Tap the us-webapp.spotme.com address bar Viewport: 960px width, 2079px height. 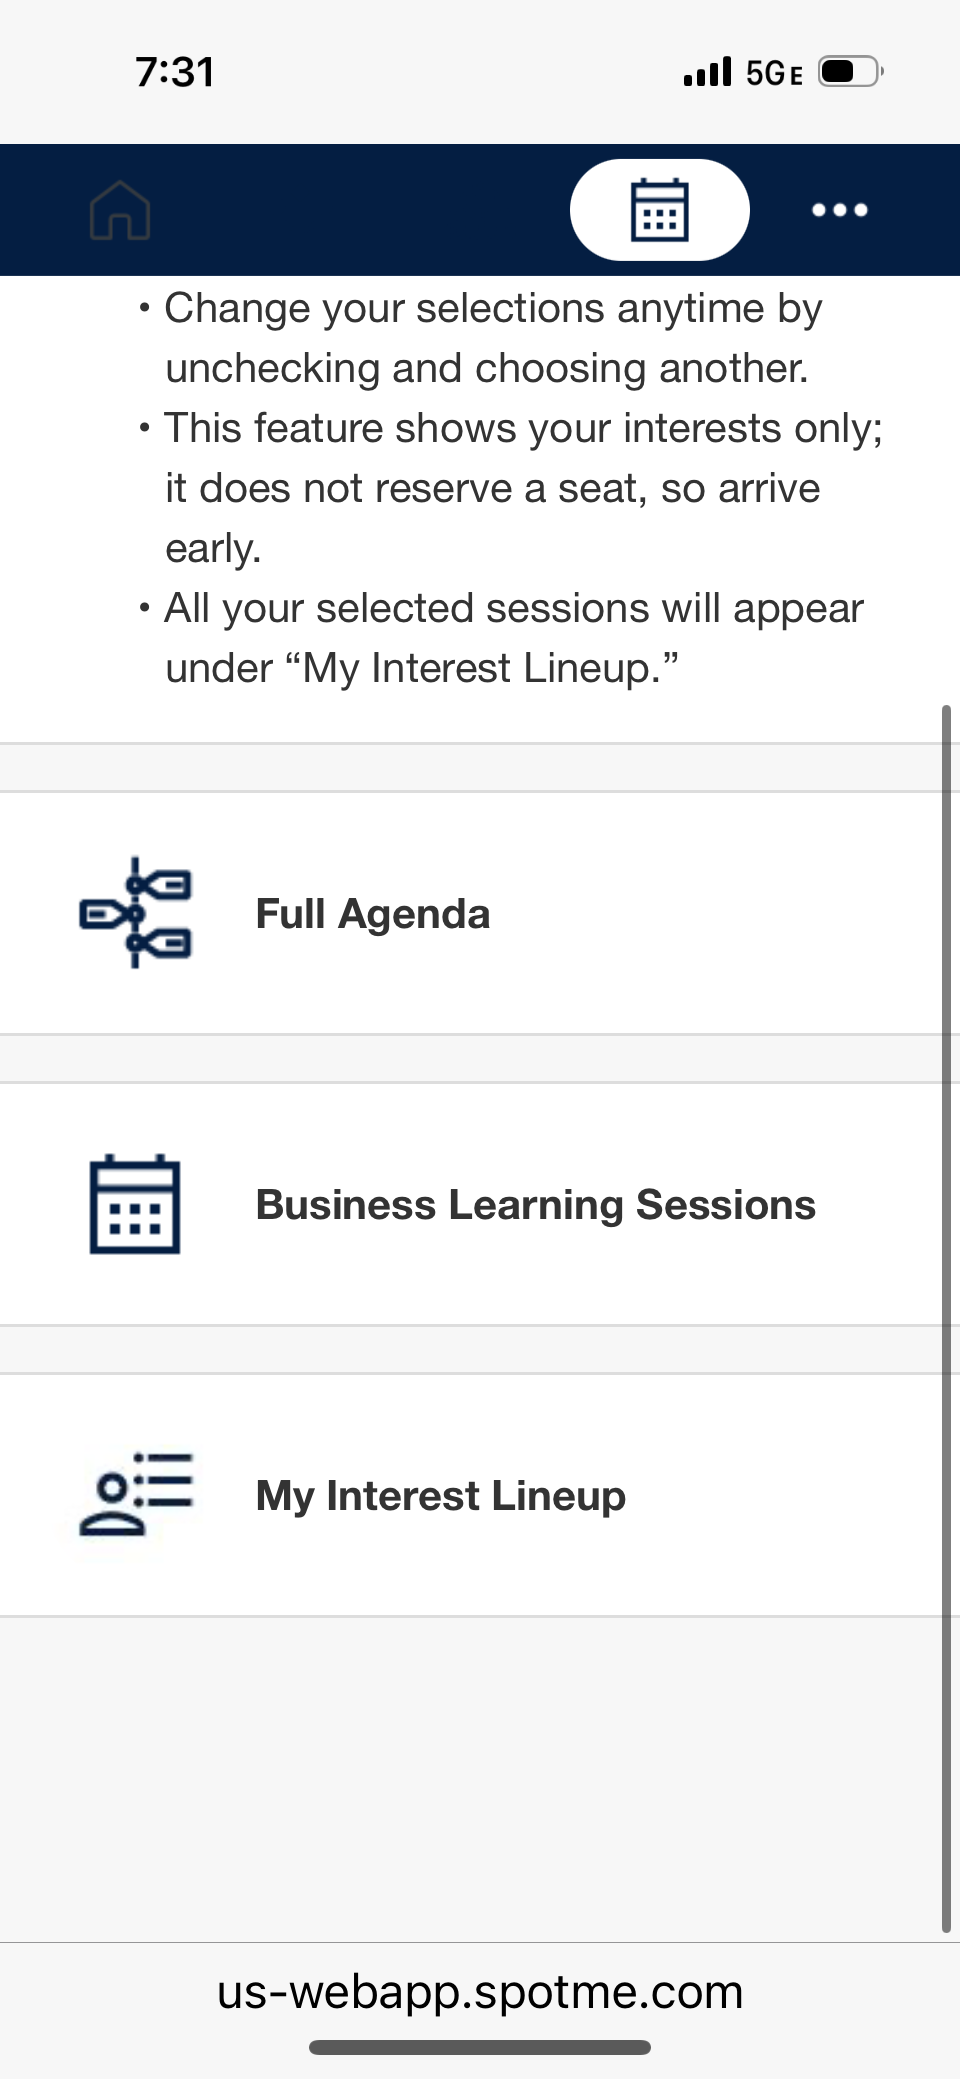pos(480,1991)
